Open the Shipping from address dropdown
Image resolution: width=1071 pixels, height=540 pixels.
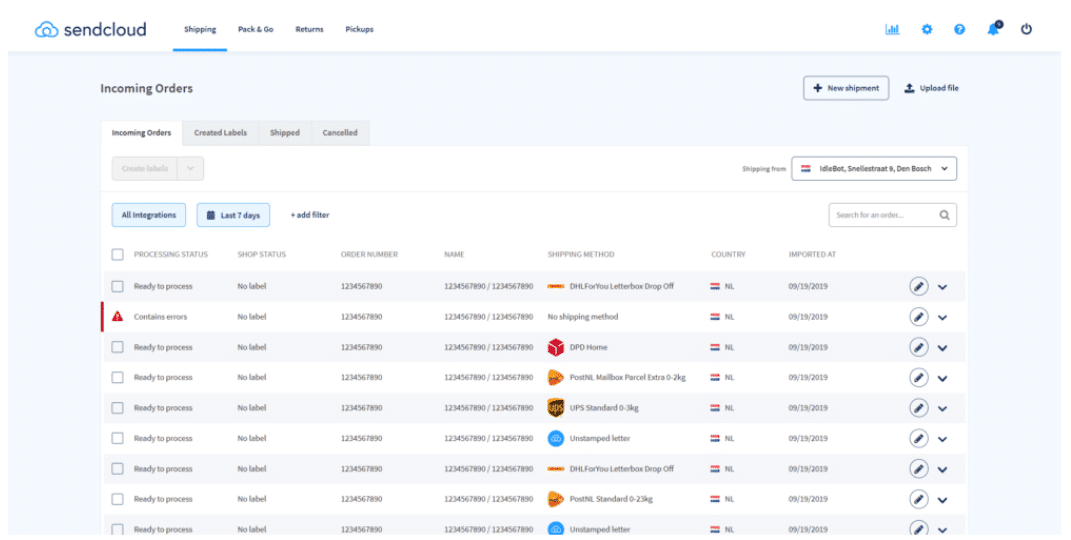(x=874, y=169)
